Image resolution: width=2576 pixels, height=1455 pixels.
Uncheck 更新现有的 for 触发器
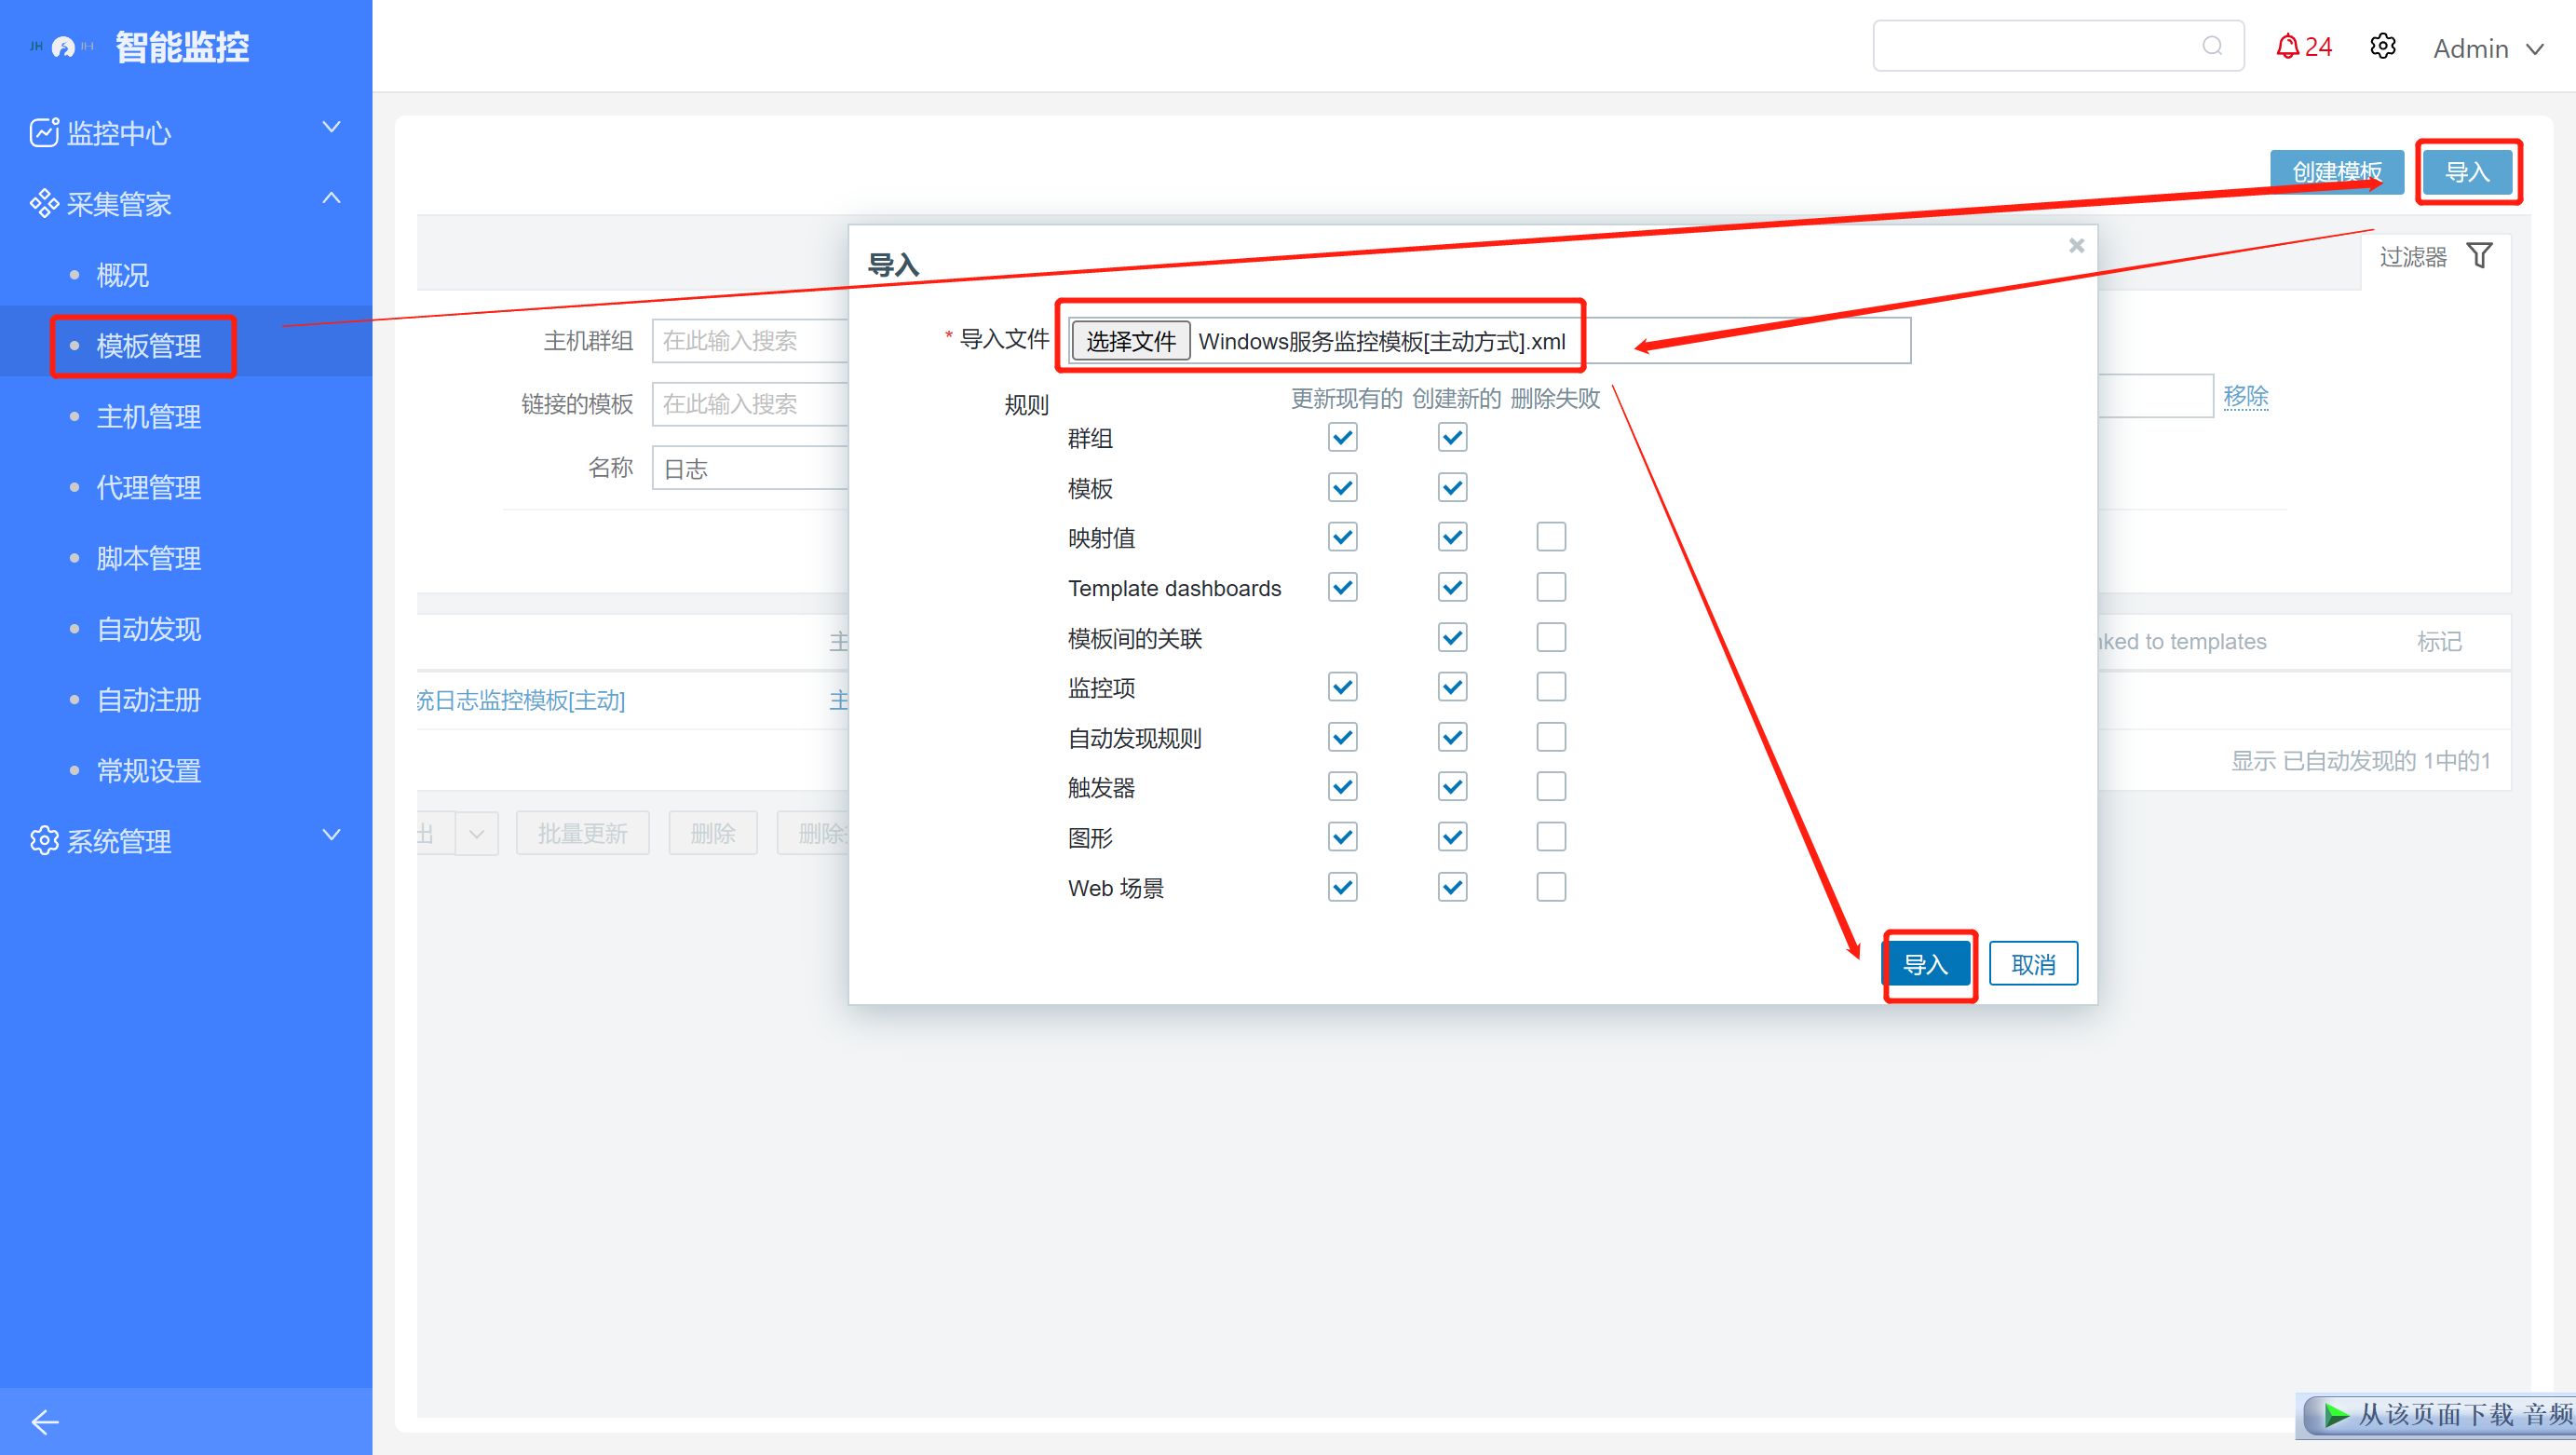pos(1342,787)
